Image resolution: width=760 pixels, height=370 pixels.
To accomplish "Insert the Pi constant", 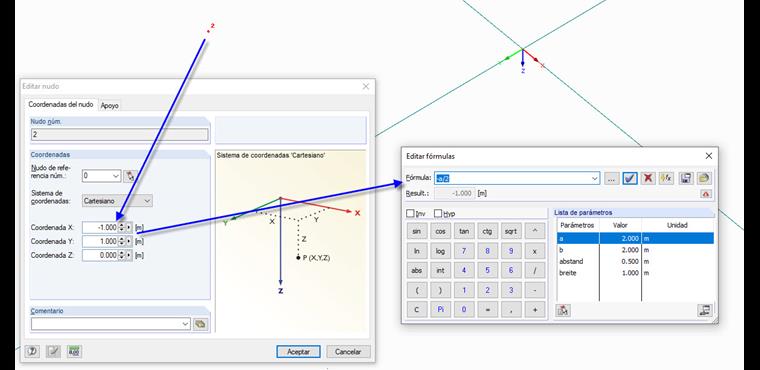I will (x=440, y=309).
